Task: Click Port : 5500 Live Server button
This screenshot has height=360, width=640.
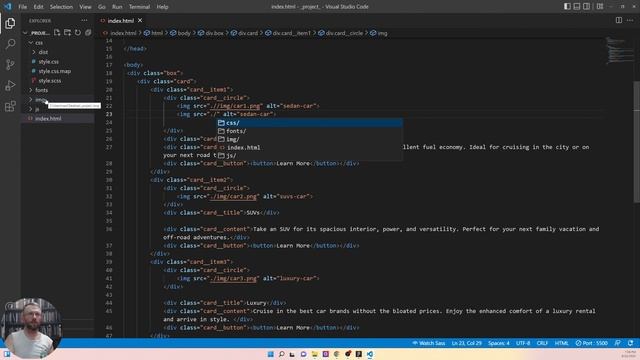Action: click(x=591, y=343)
